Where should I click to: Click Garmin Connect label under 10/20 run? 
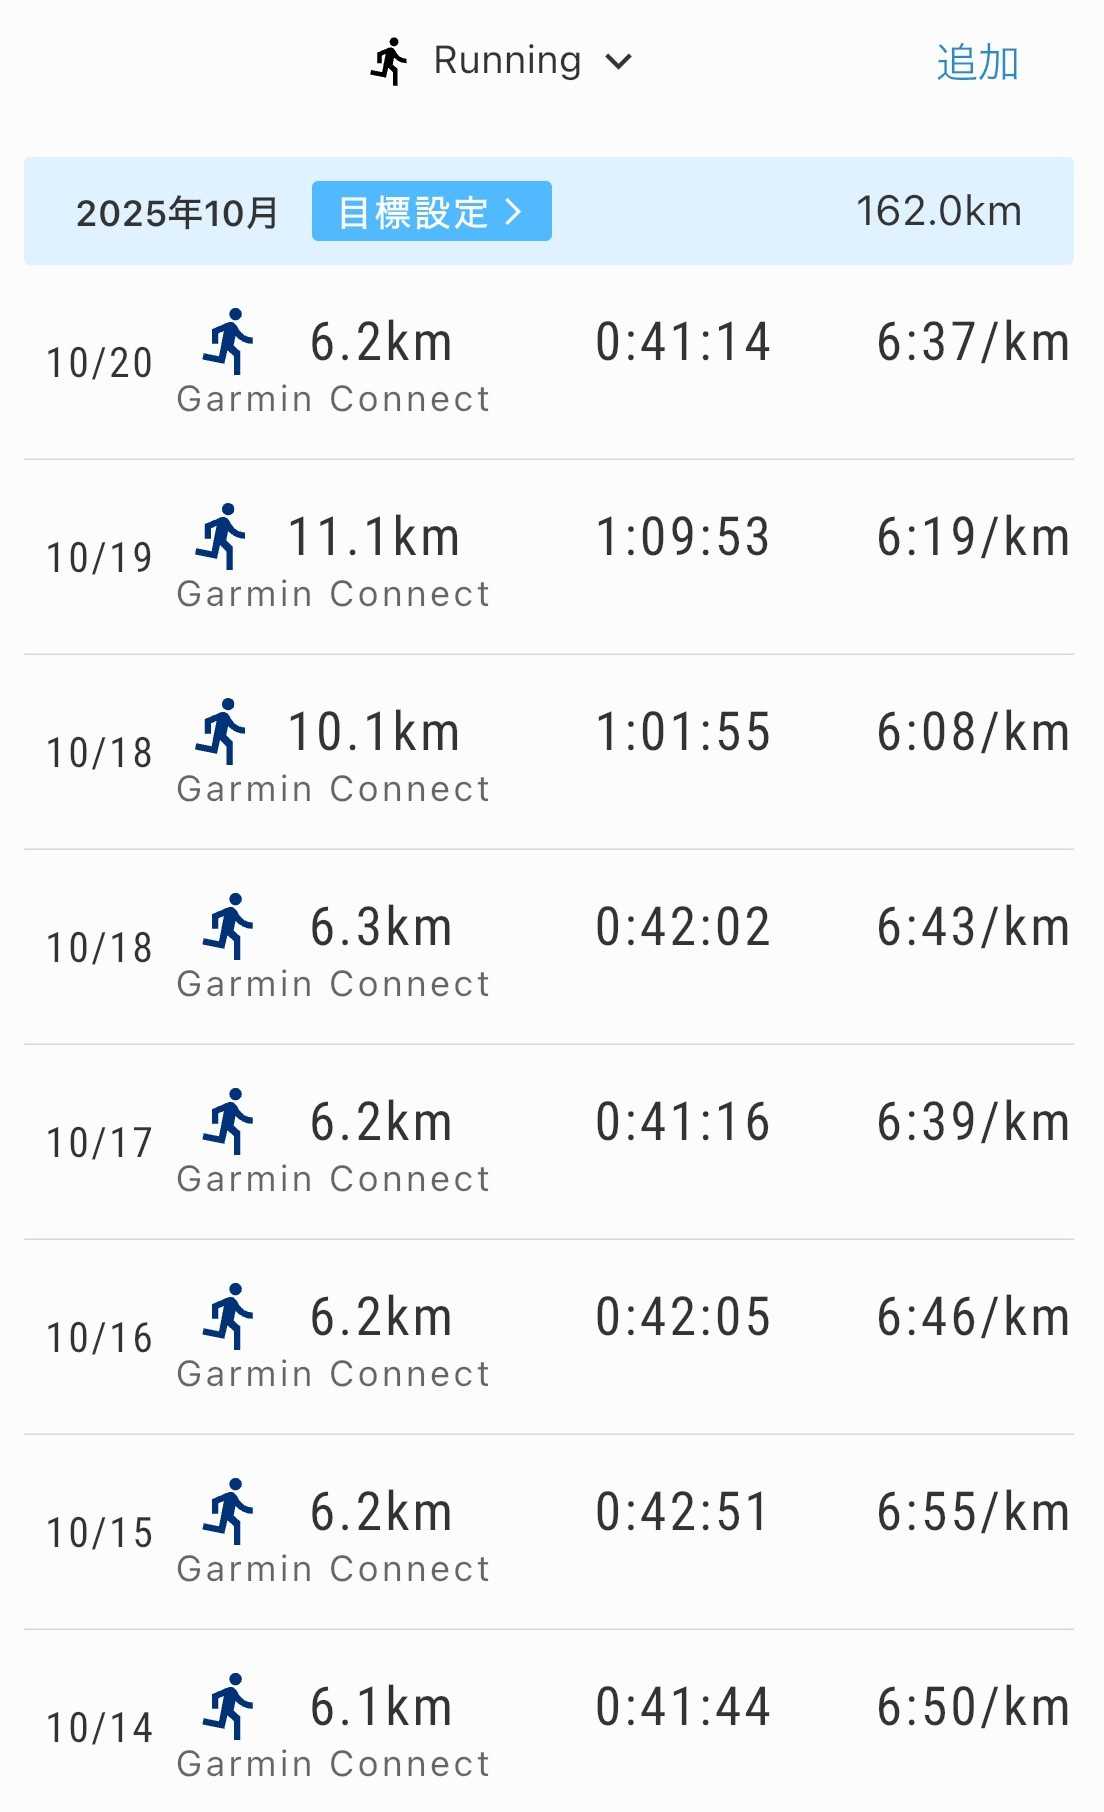click(x=333, y=399)
